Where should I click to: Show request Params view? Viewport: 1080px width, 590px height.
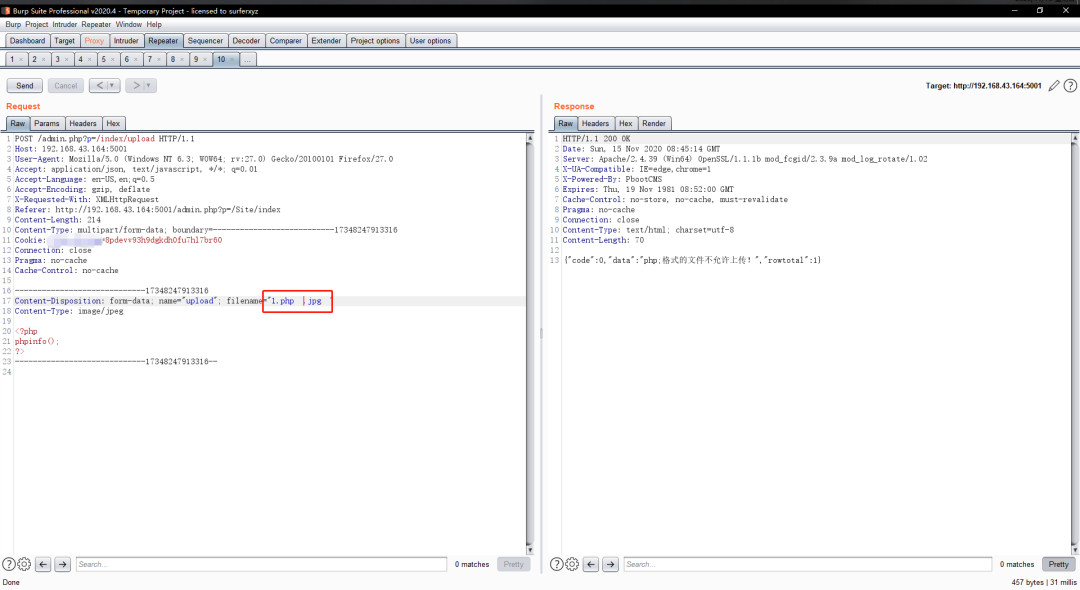47,123
